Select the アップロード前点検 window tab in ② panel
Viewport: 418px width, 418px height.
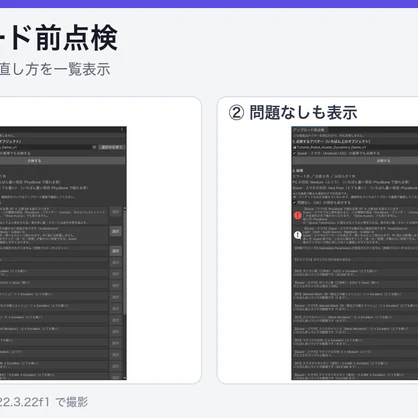(x=309, y=130)
